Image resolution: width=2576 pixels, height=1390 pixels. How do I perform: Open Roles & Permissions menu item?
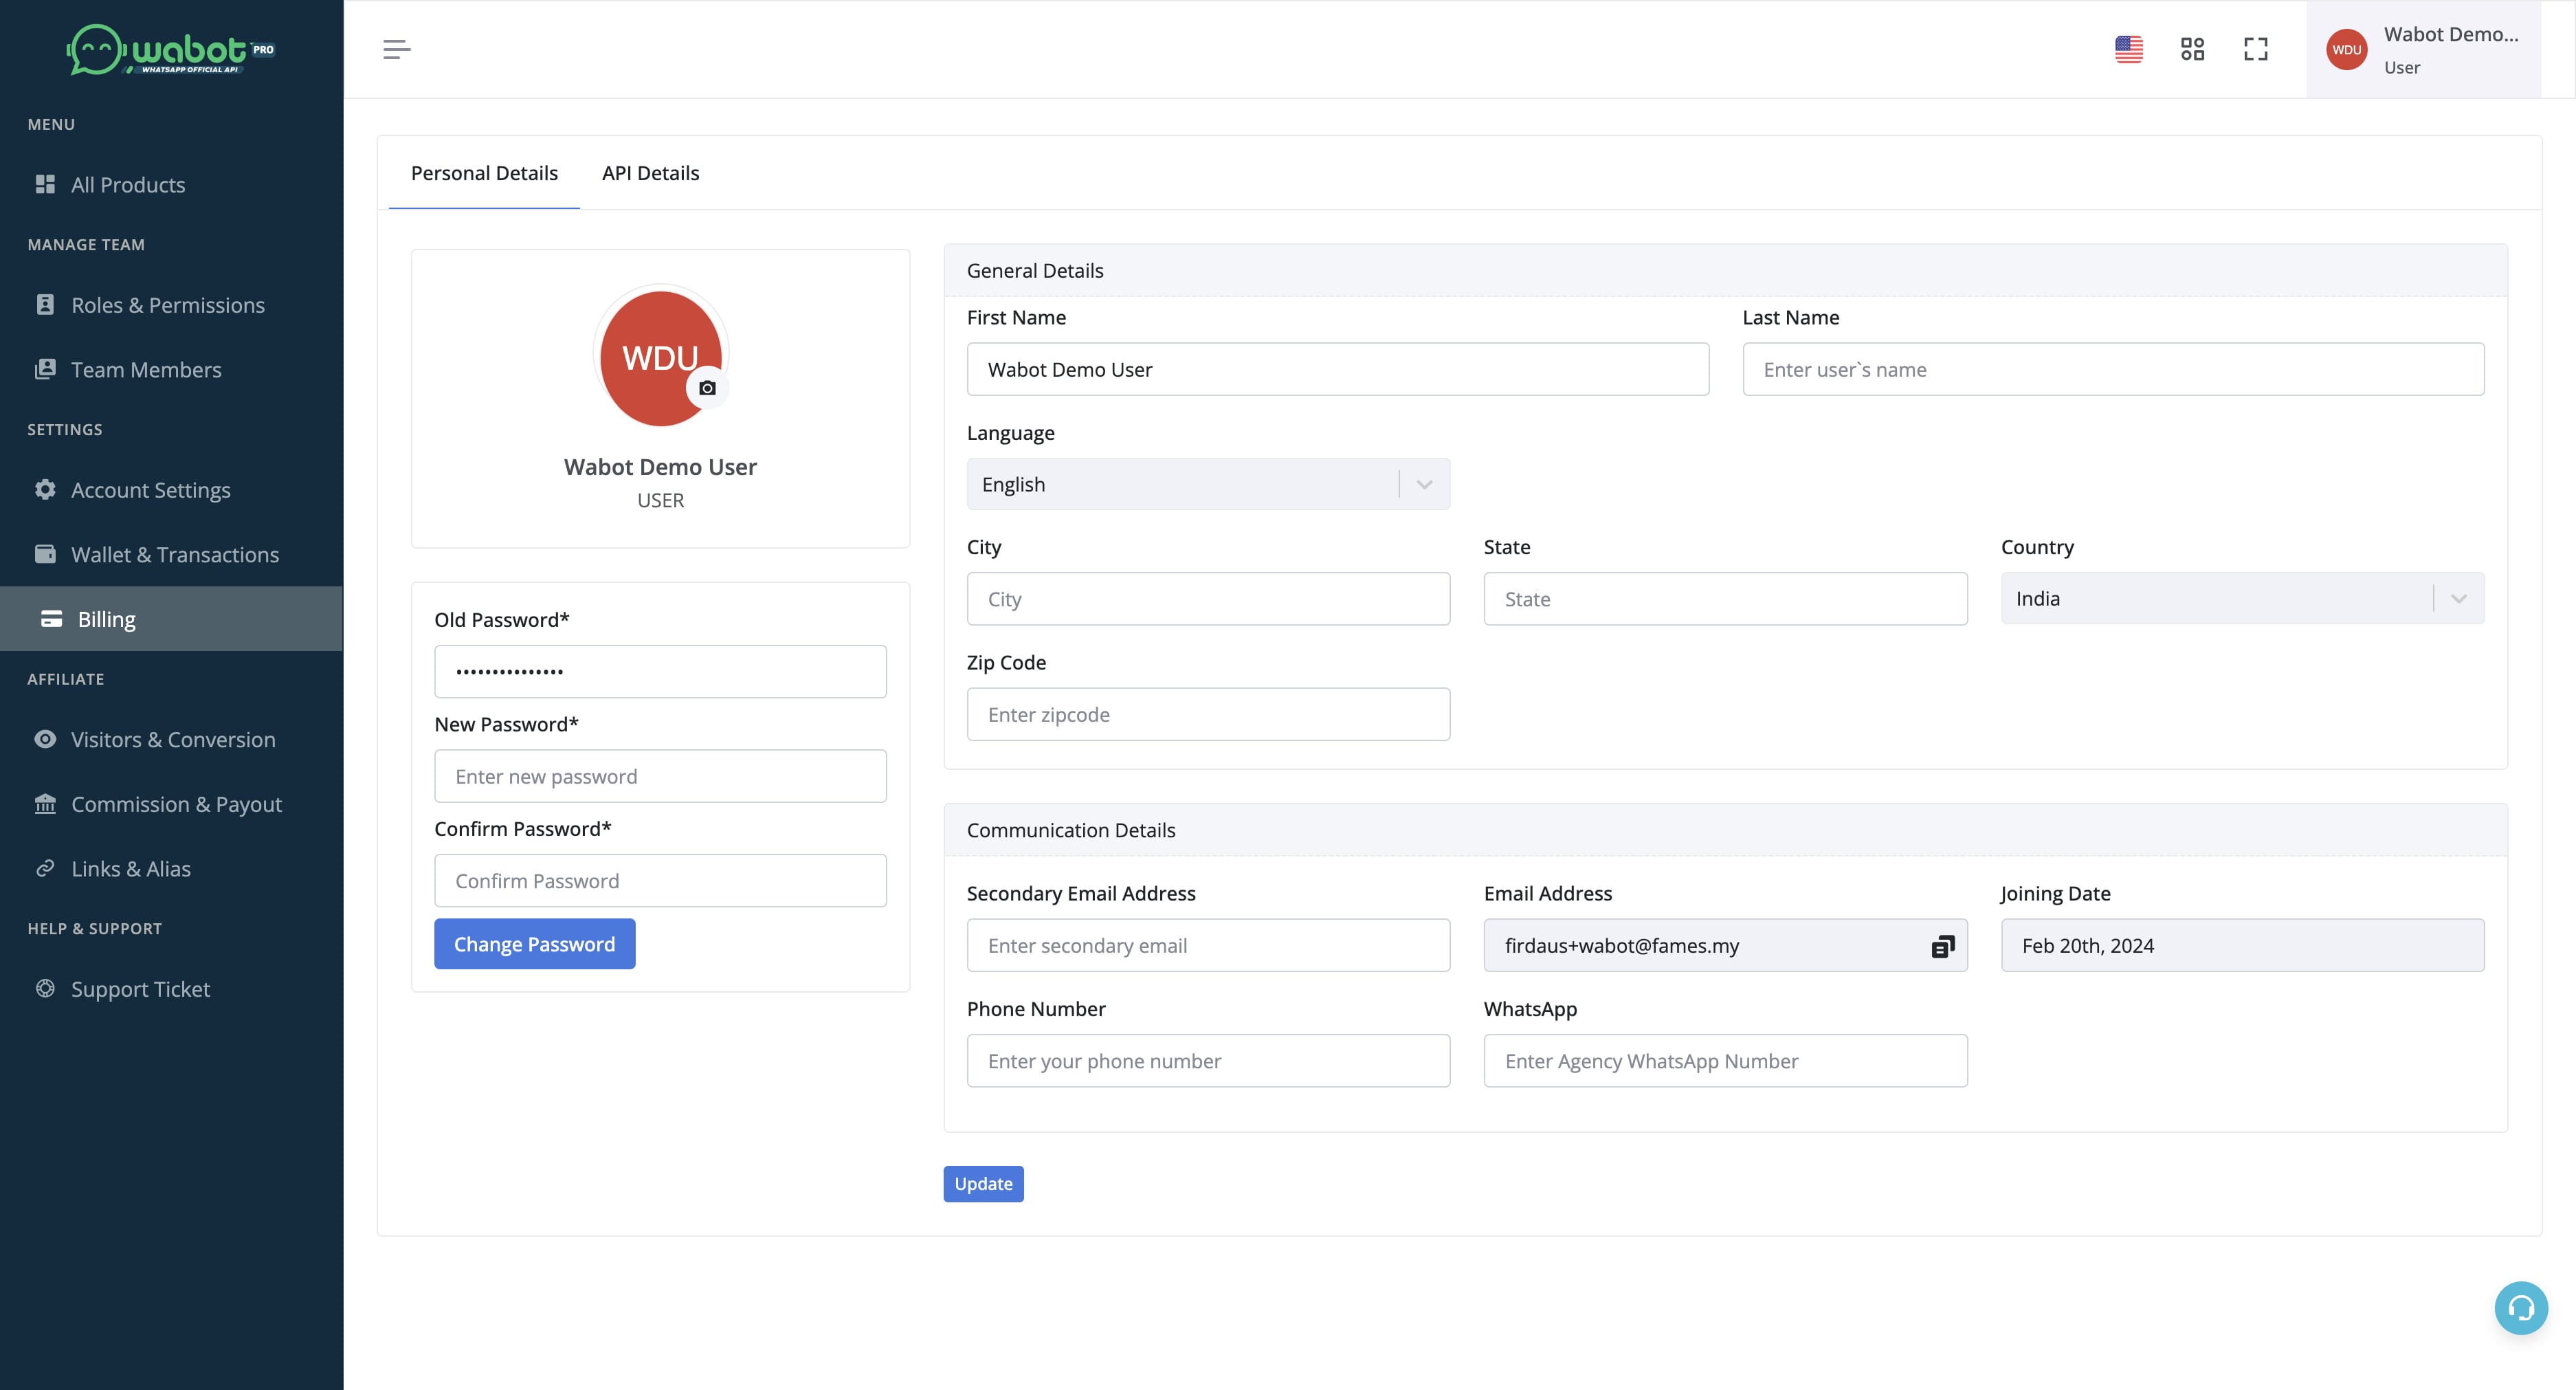click(171, 305)
